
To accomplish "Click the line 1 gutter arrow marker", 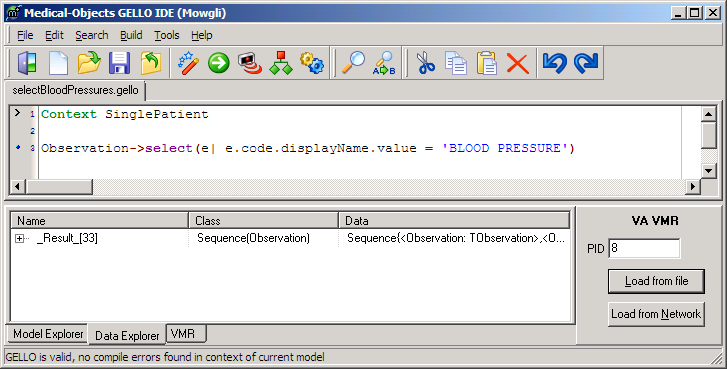I will coord(17,113).
